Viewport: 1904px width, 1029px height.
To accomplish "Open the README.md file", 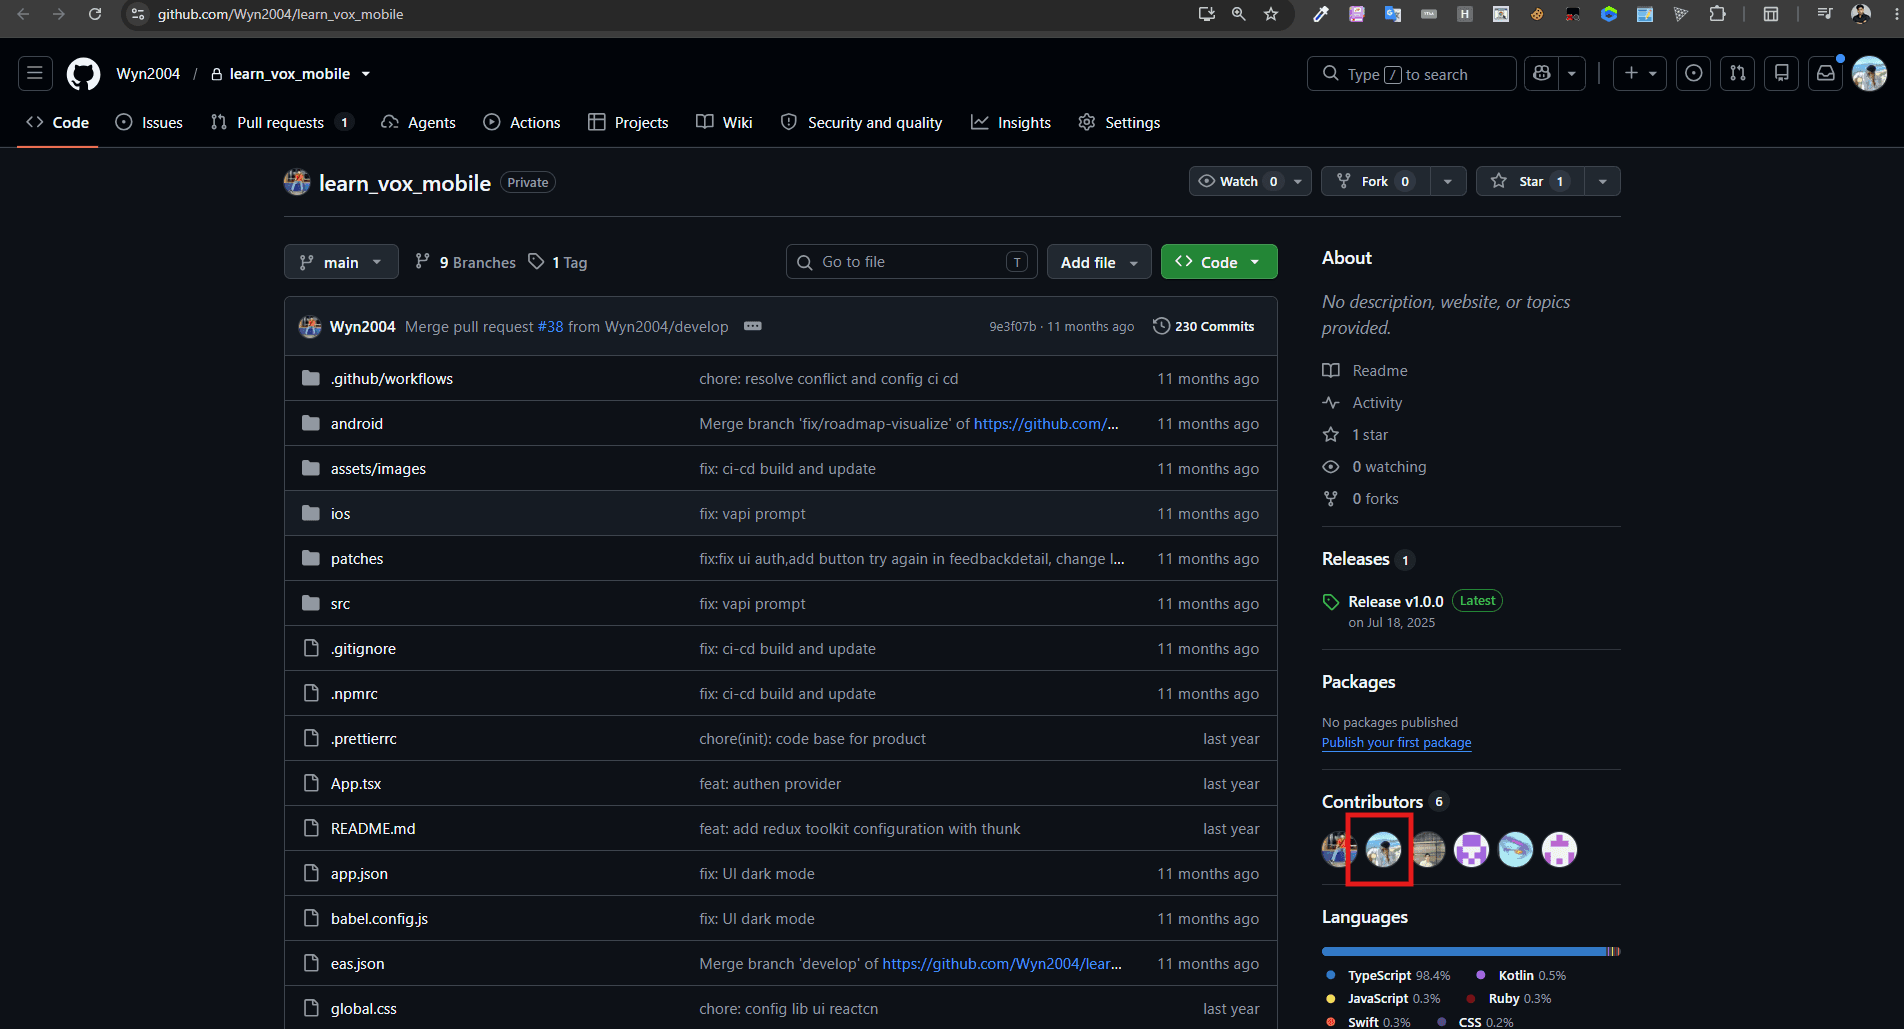I will [x=373, y=829].
